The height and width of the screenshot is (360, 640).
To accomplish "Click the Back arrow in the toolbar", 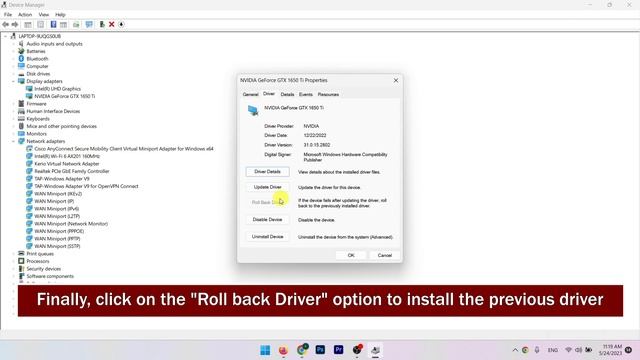I will 6,24.
